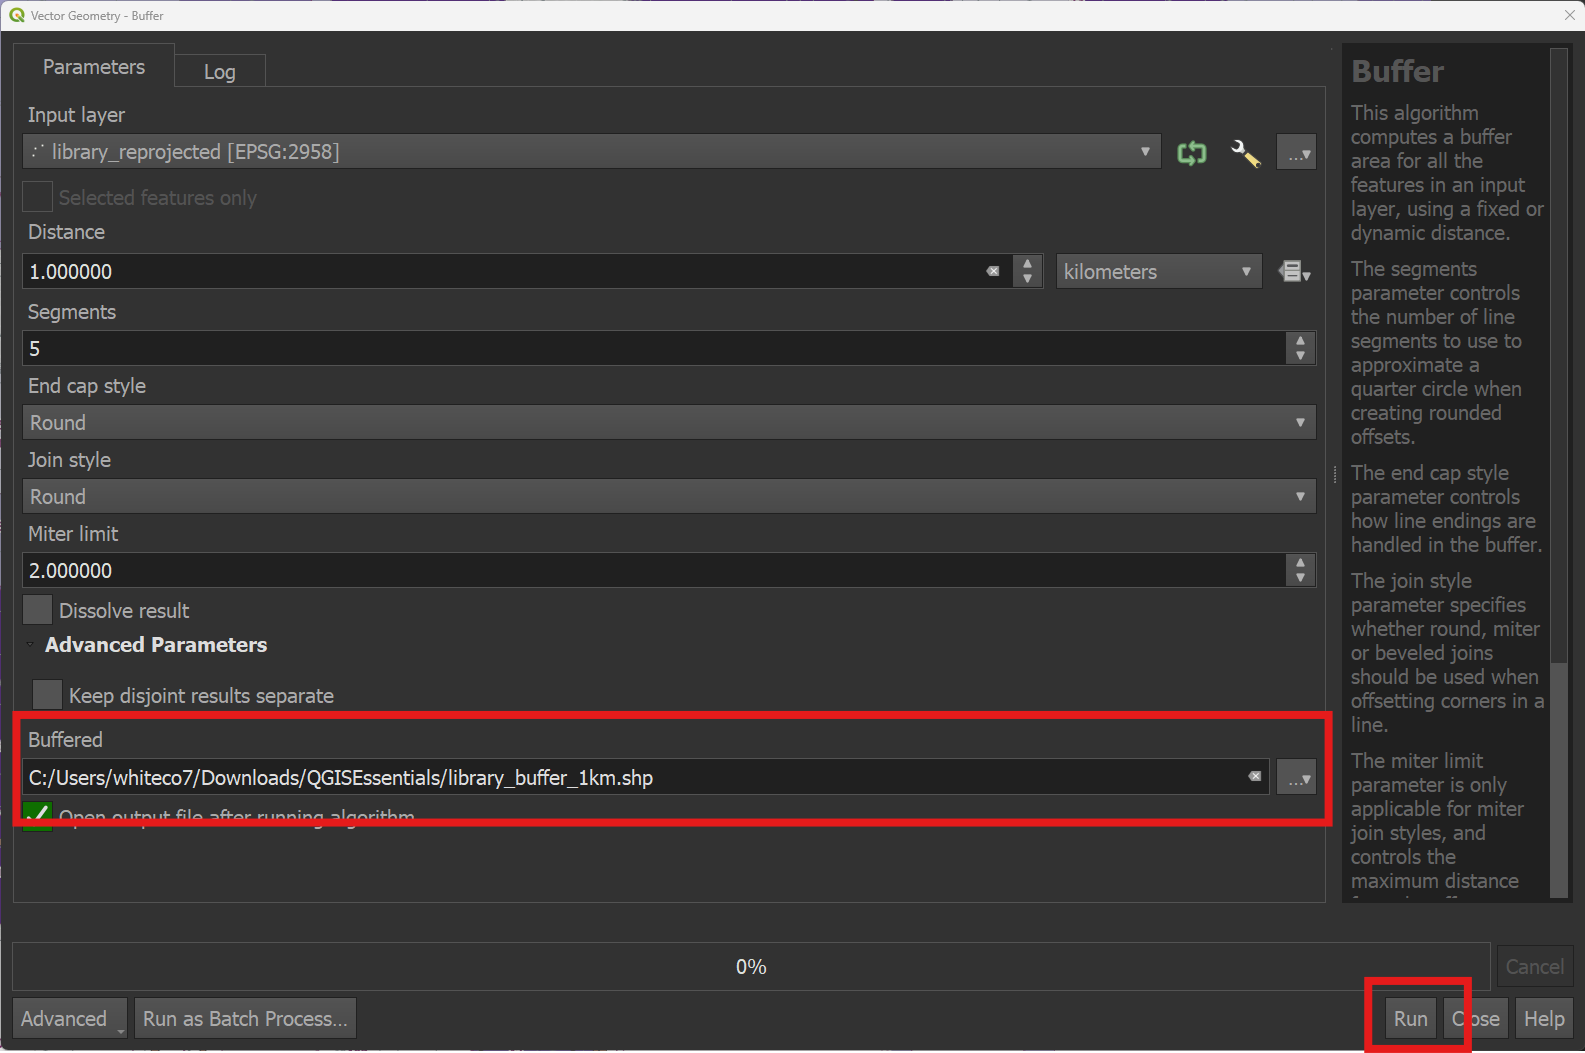Viewport: 1585px width, 1053px height.
Task: Click into the Miter limit field
Action: [x=654, y=570]
